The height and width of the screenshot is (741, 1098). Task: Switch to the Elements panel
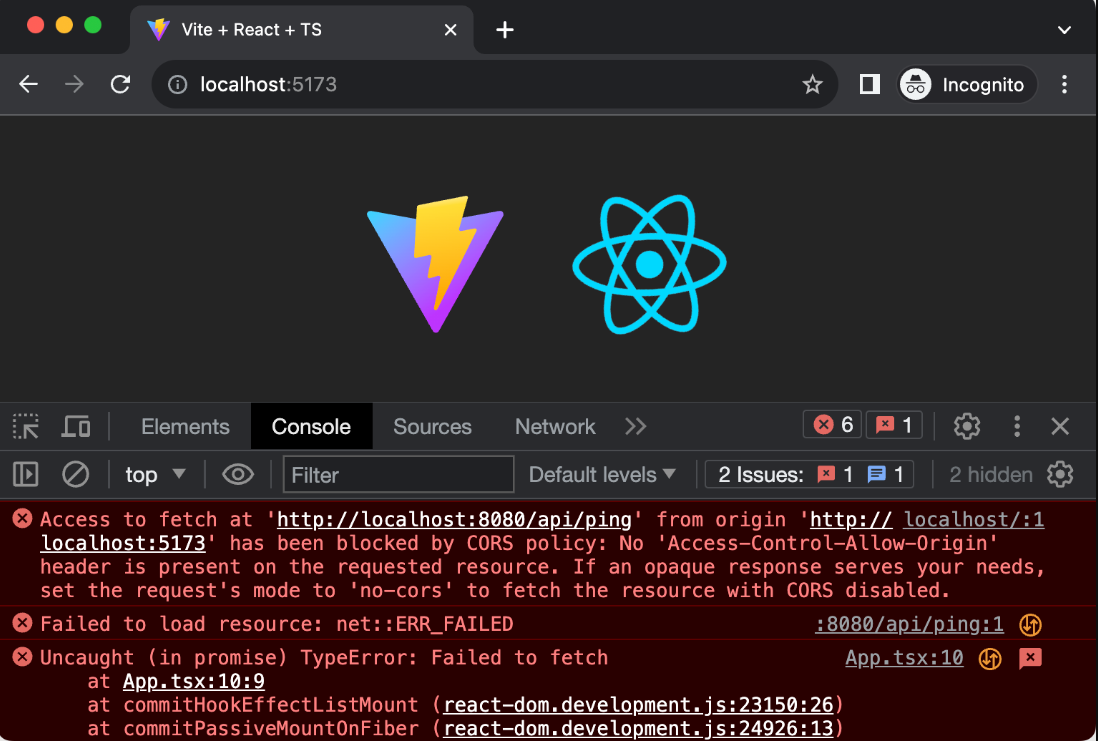pyautogui.click(x=185, y=426)
